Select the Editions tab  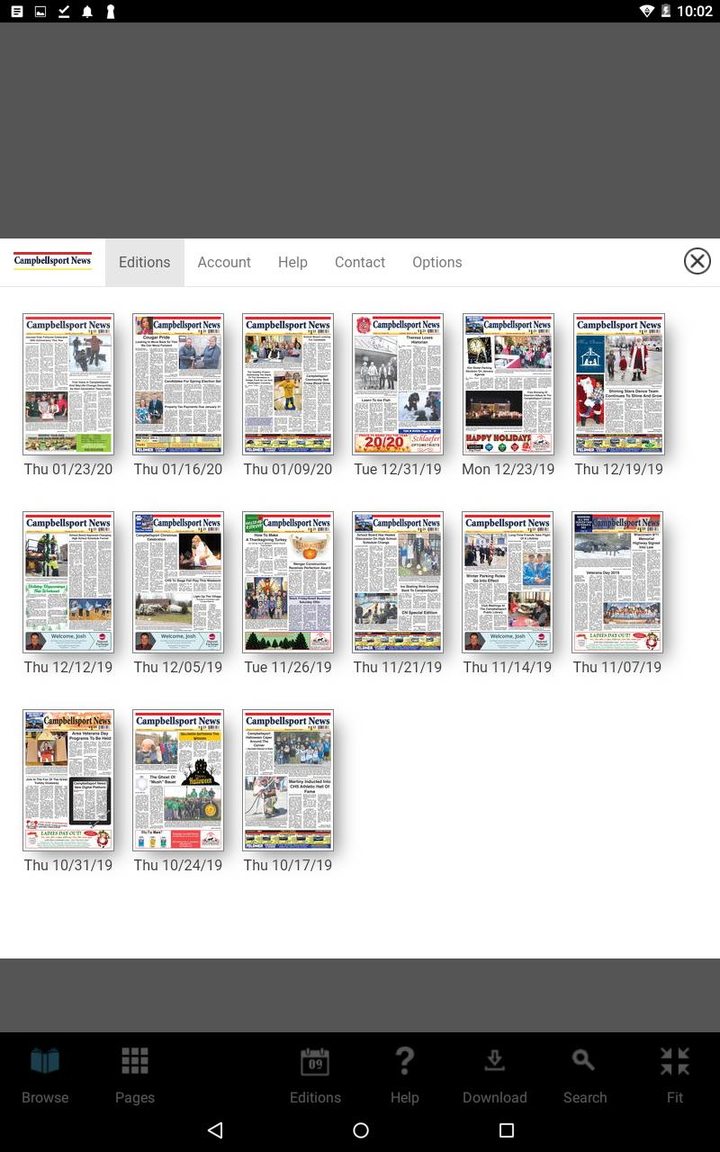145,262
